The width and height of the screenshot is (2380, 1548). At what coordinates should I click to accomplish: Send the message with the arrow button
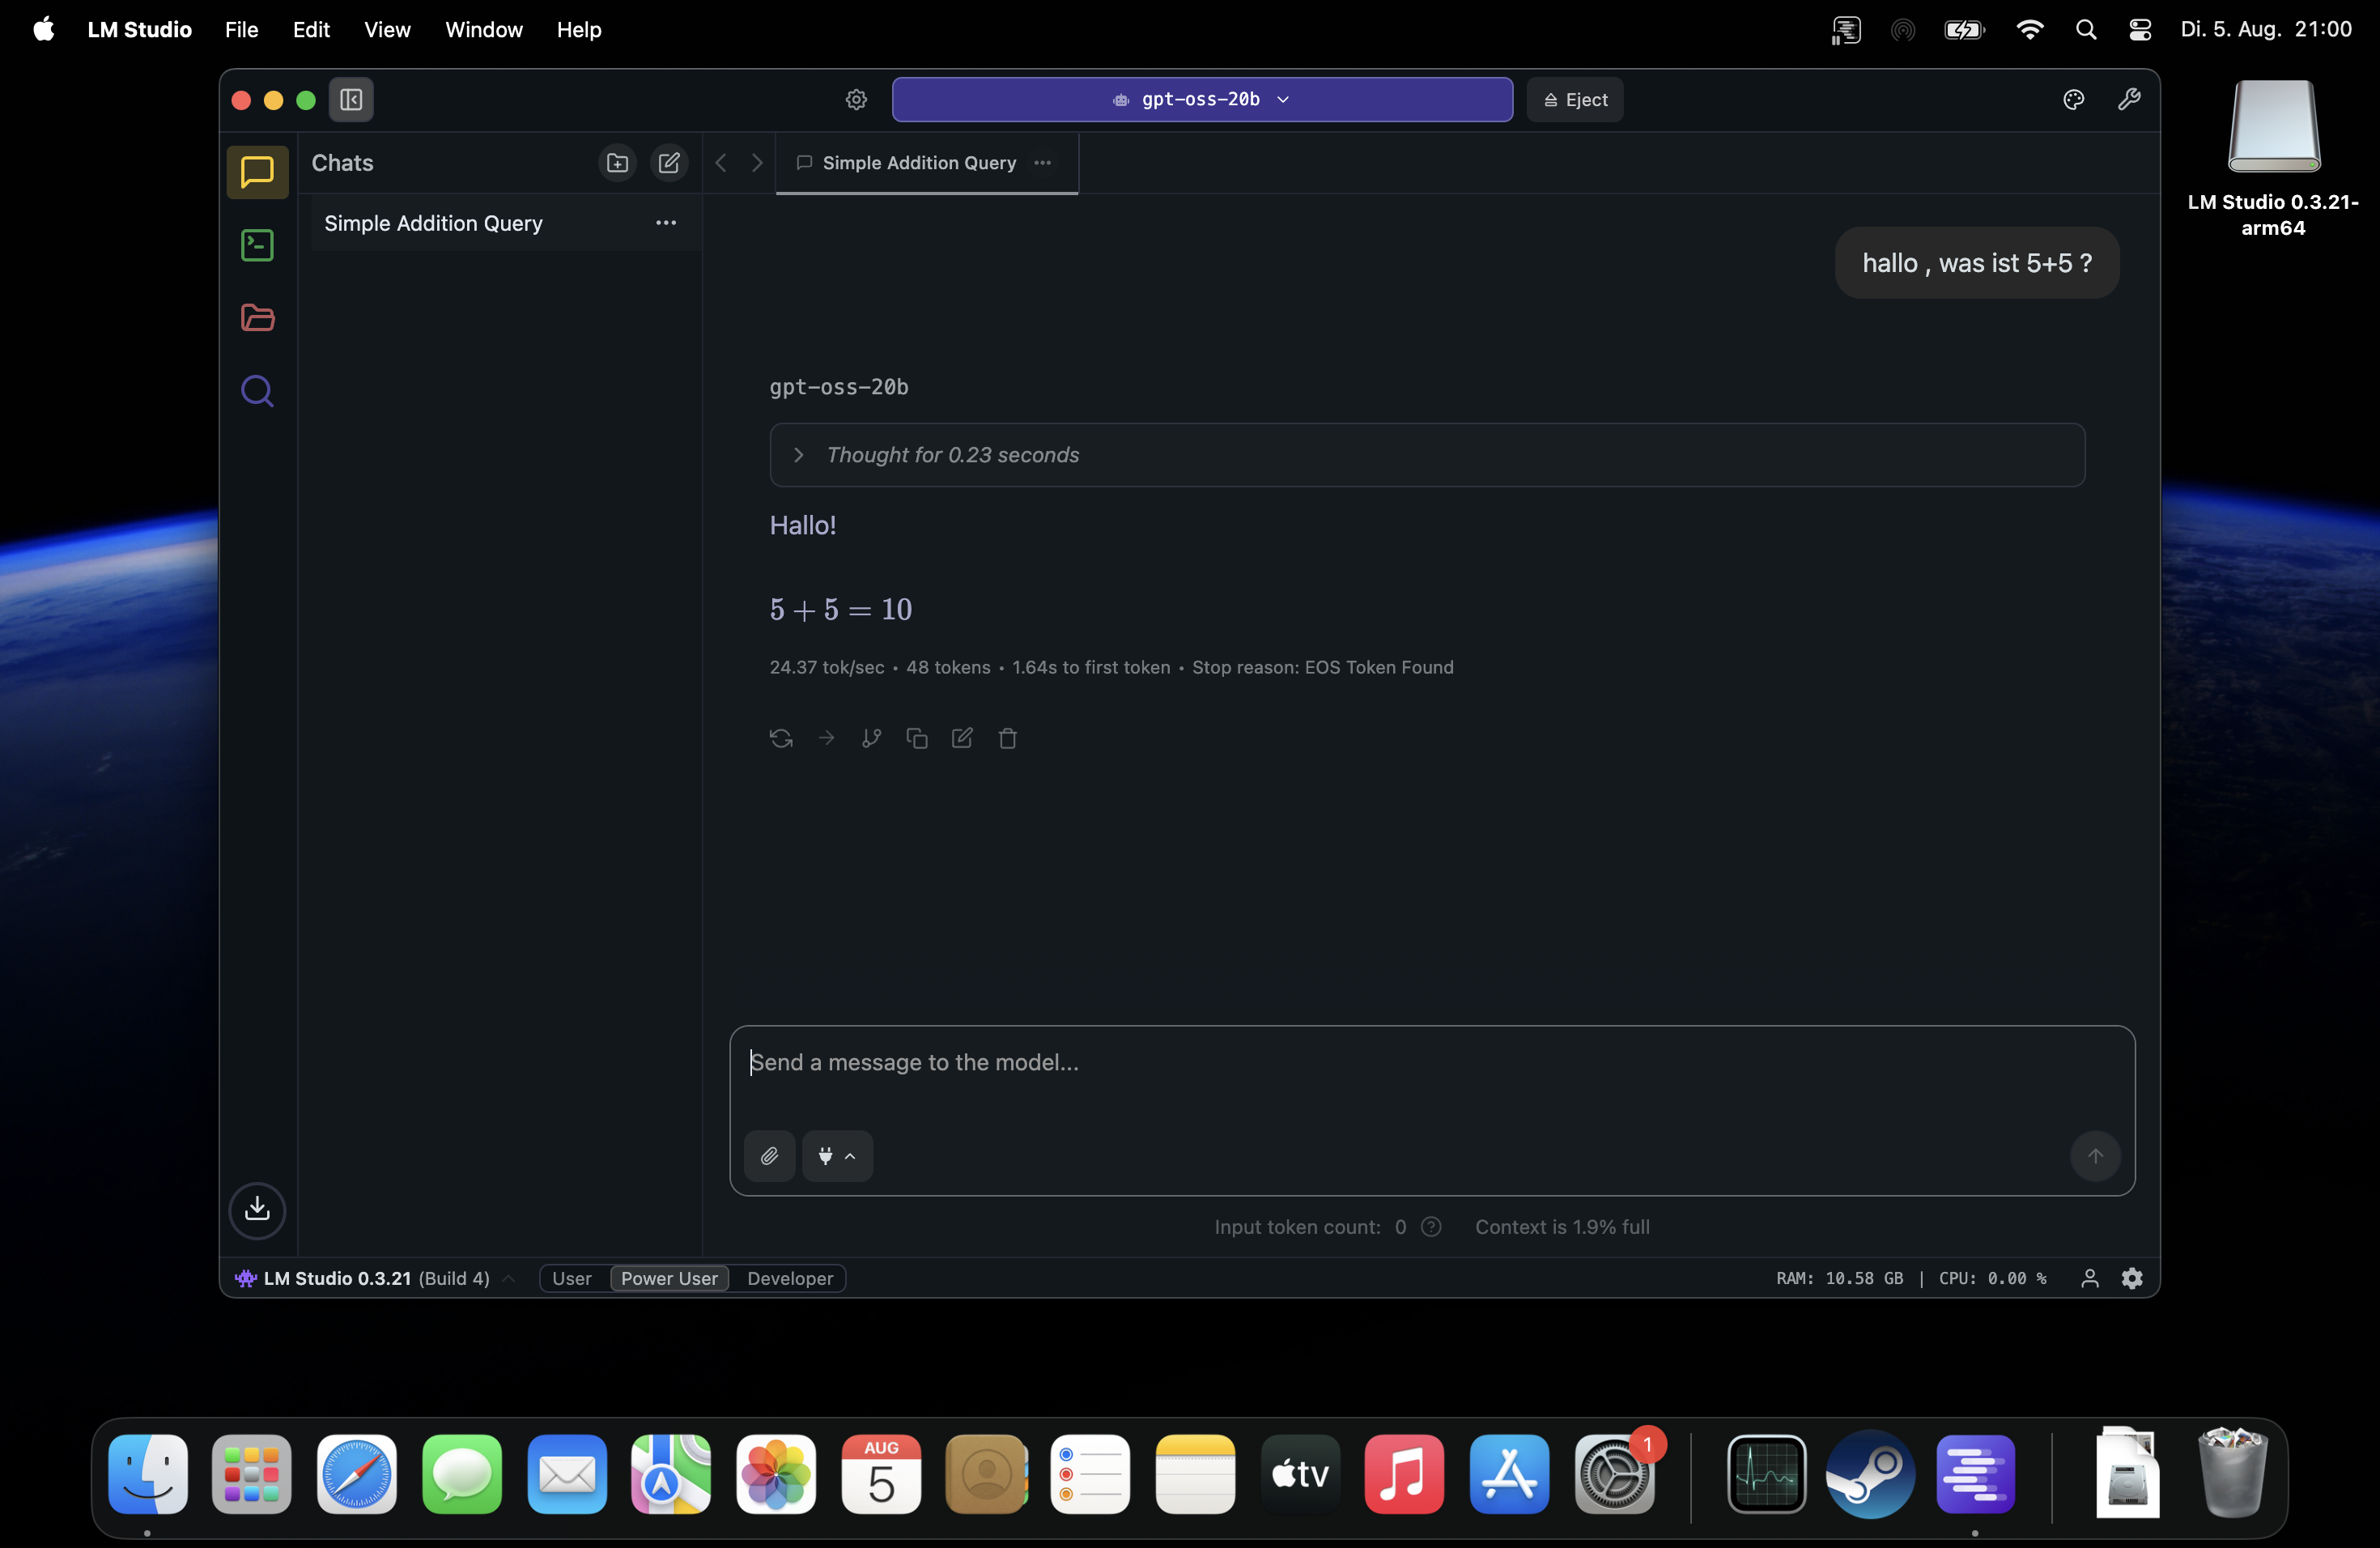[x=2095, y=1156]
